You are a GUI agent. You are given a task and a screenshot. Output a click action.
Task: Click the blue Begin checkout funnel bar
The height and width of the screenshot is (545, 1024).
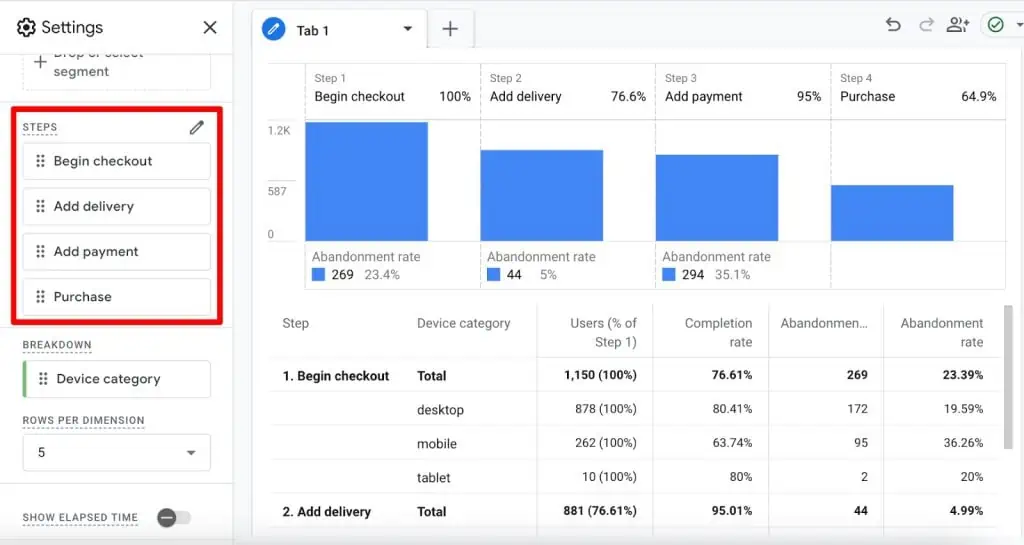coord(366,181)
